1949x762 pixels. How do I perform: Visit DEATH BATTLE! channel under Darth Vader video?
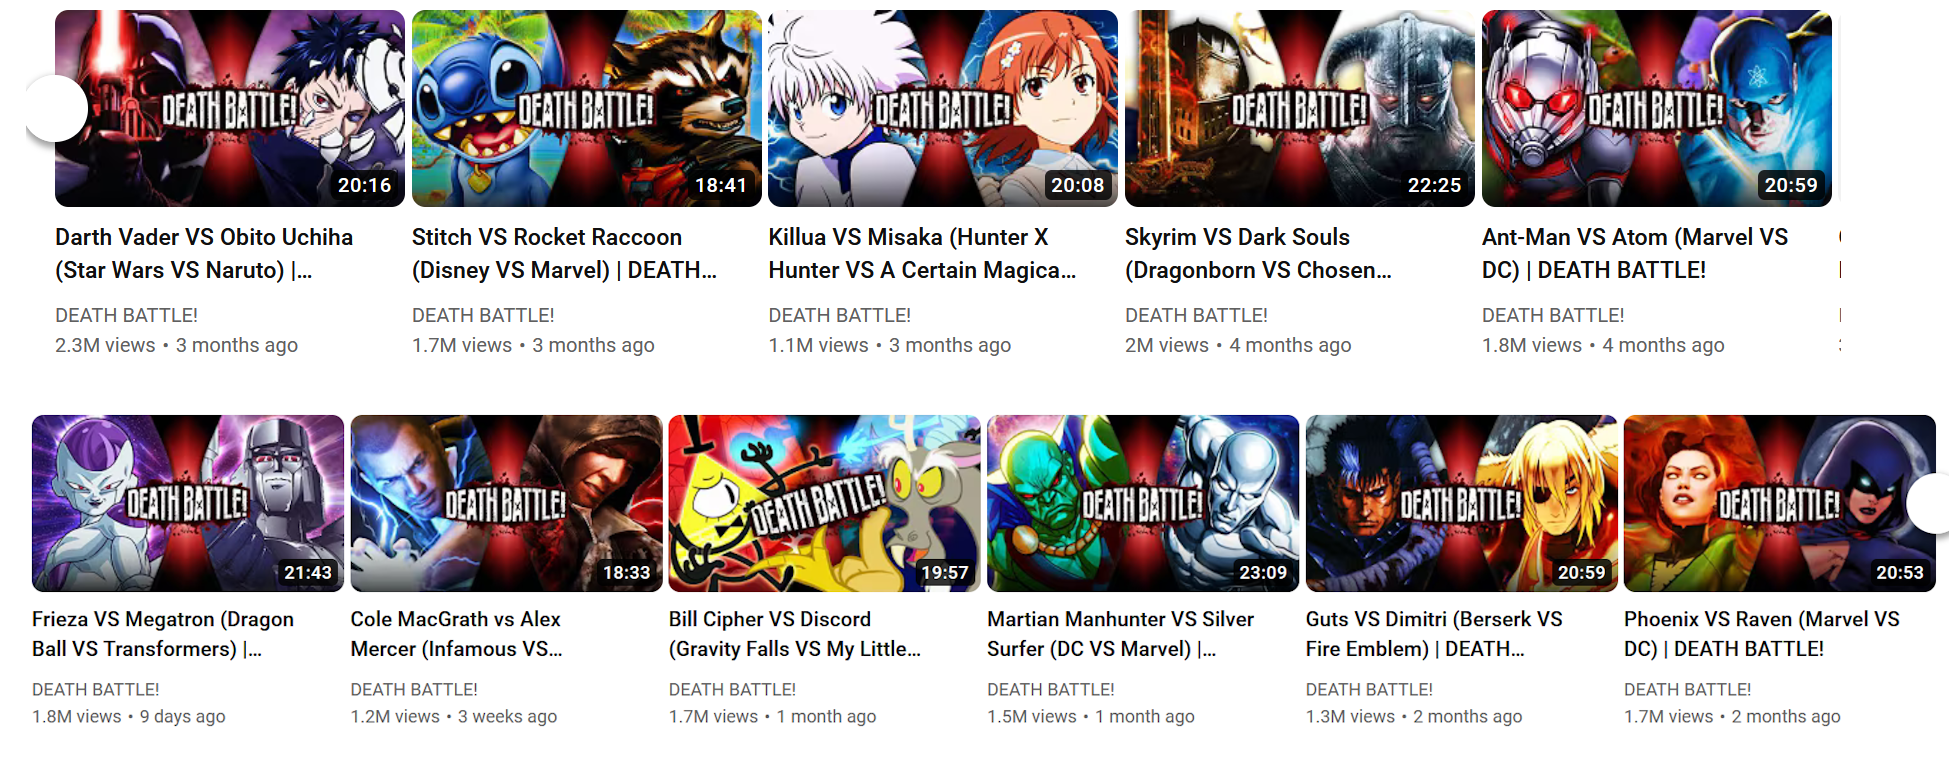(126, 315)
